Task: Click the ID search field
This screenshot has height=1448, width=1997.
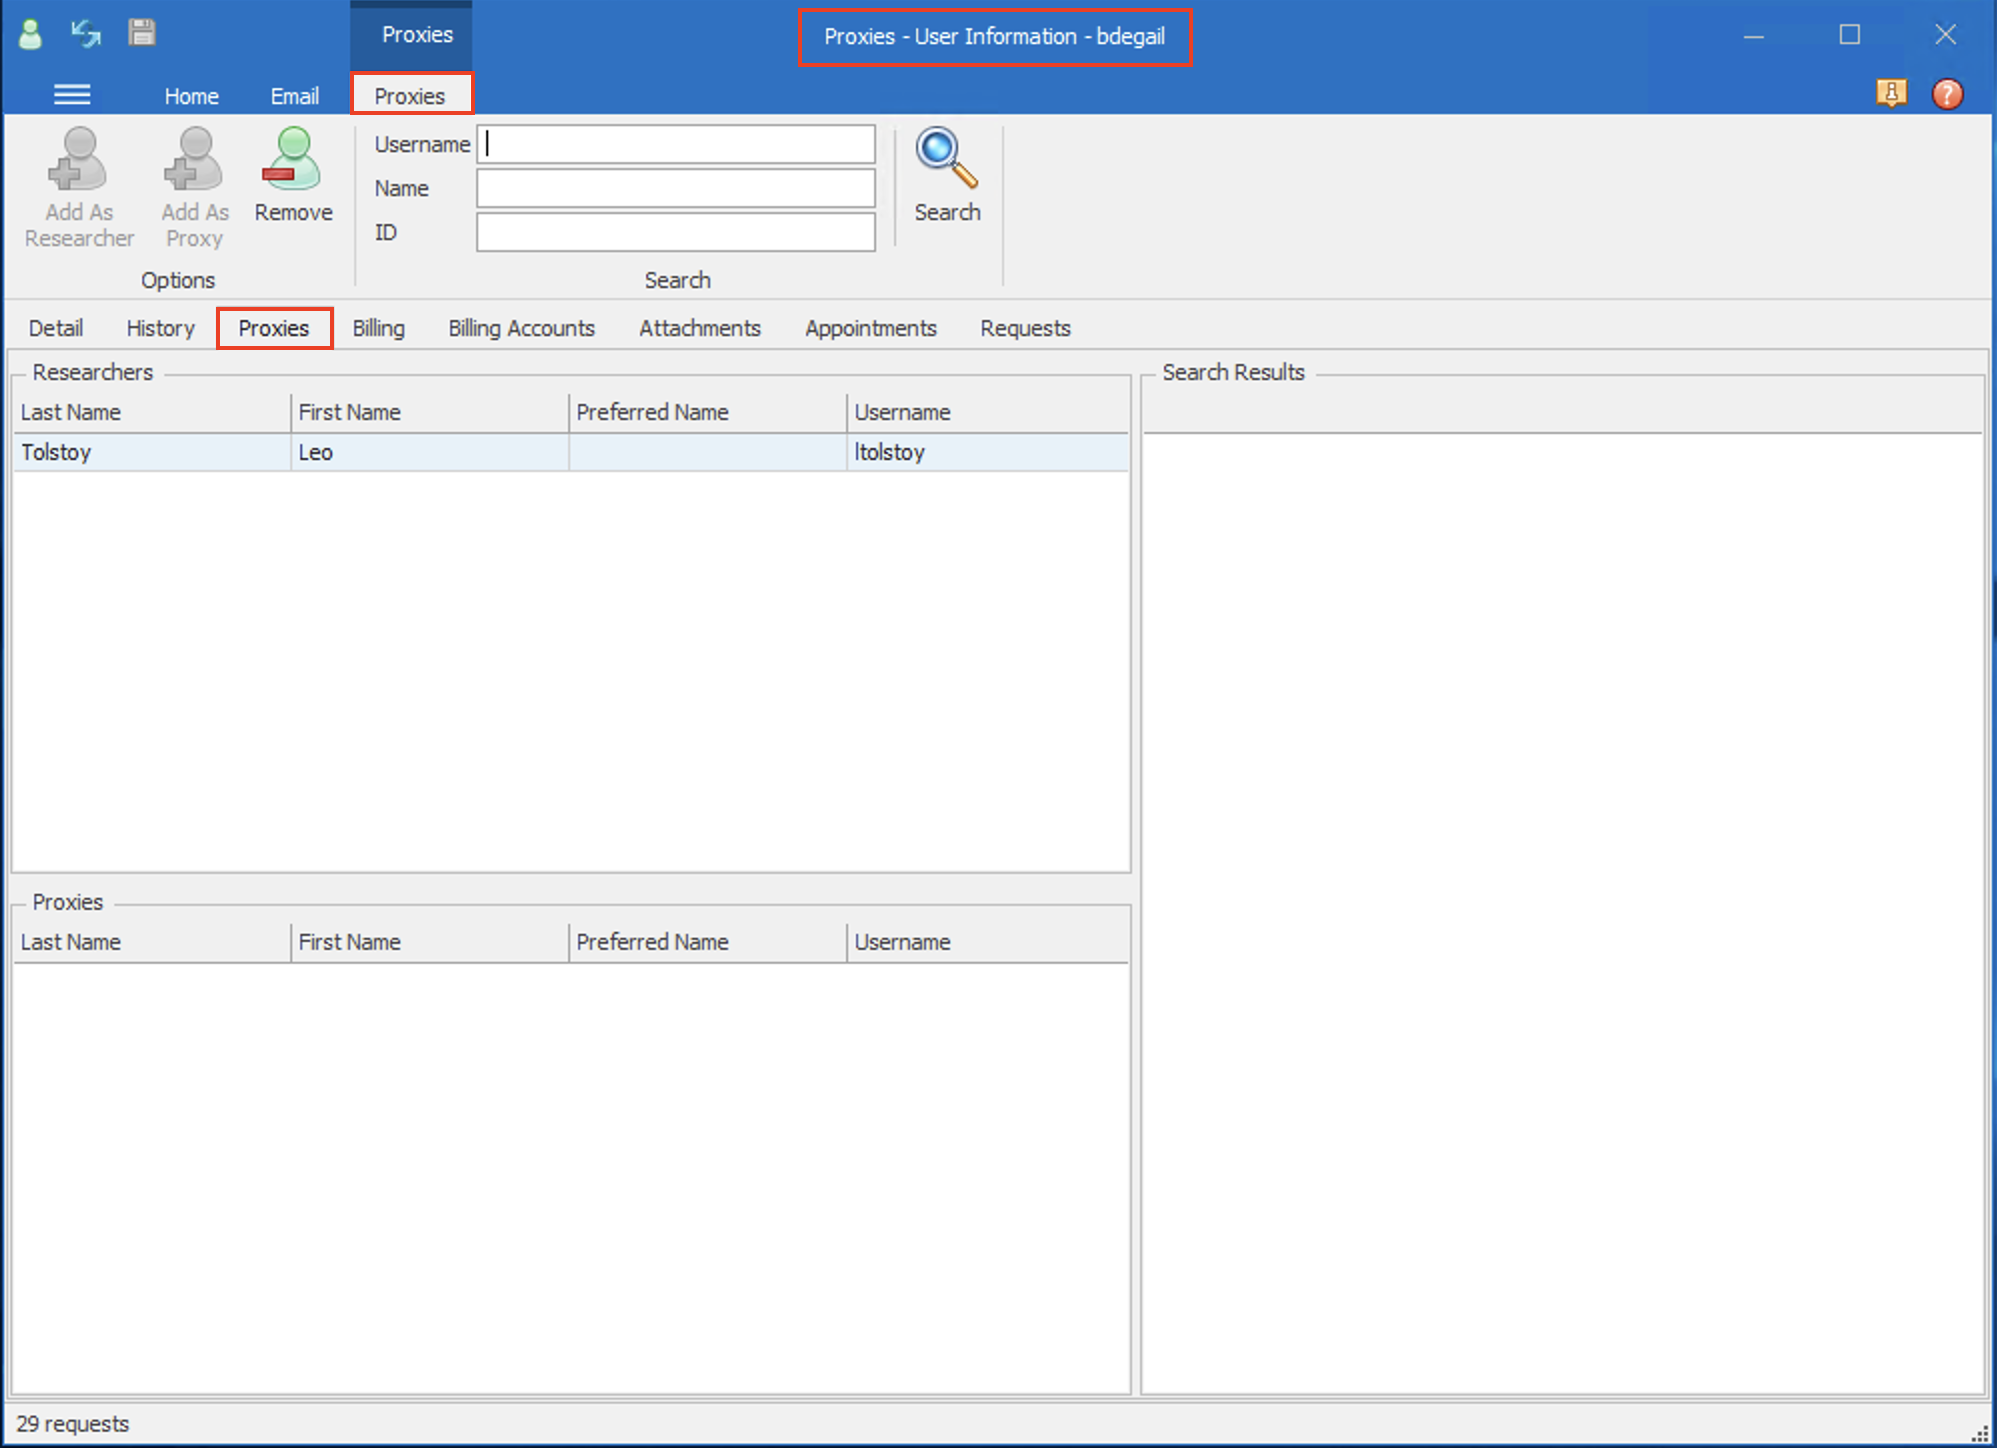Action: tap(676, 232)
